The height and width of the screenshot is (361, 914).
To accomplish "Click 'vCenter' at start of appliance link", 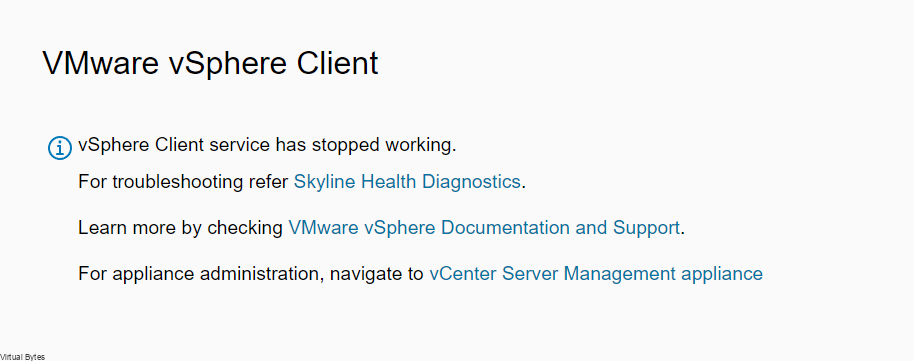I will pyautogui.click(x=463, y=274).
